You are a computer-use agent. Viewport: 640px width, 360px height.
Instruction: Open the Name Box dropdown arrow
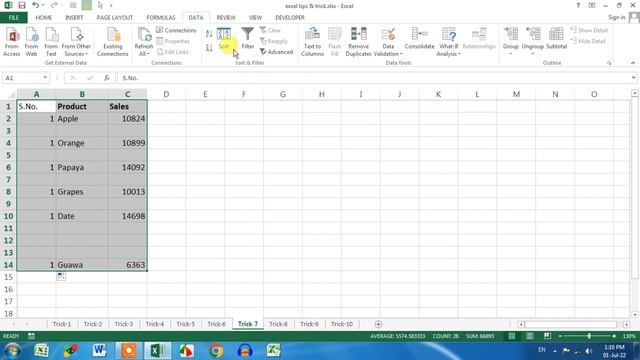pyautogui.click(x=45, y=78)
